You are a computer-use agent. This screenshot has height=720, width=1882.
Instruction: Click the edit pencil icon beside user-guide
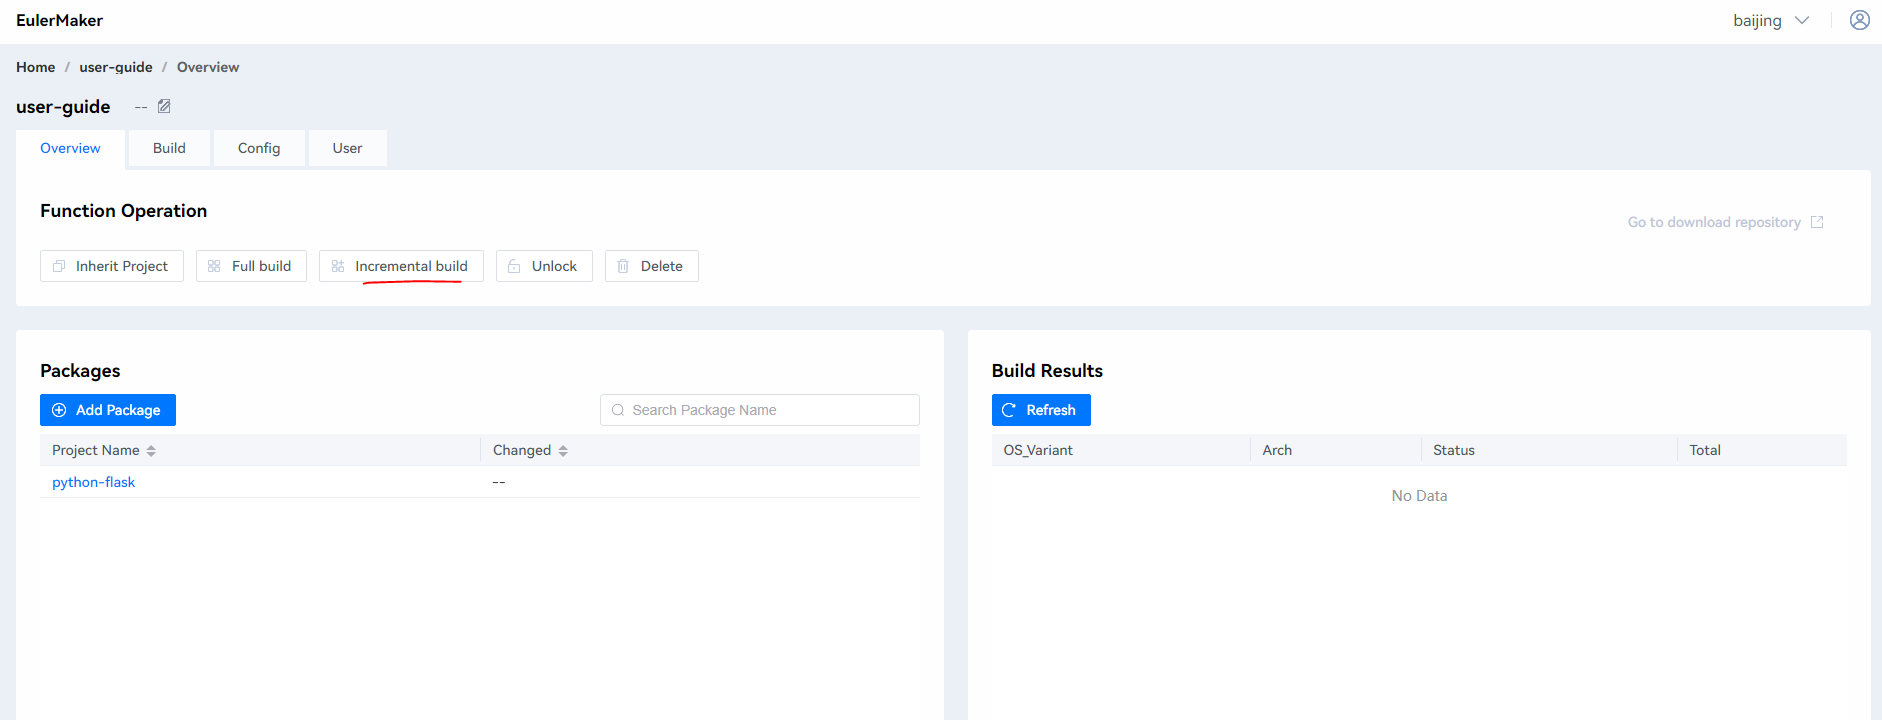point(164,106)
